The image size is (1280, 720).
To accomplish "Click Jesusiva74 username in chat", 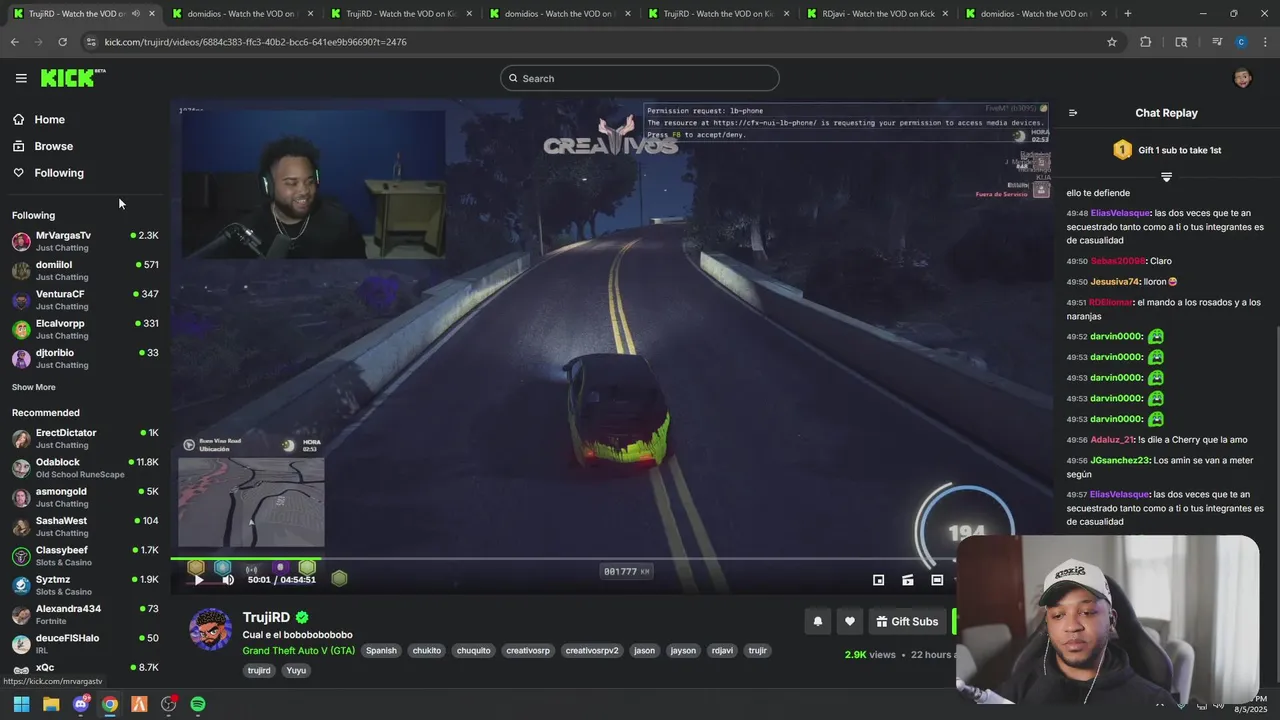I will coord(1115,282).
